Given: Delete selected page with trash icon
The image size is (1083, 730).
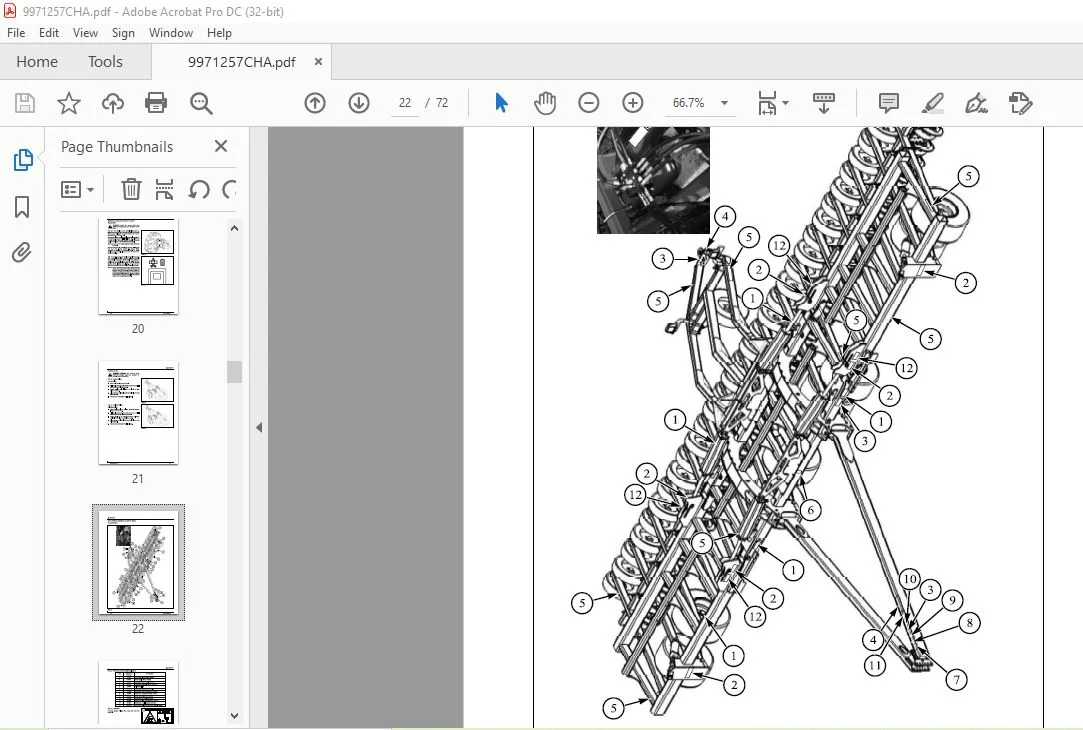Looking at the screenshot, I should 131,189.
